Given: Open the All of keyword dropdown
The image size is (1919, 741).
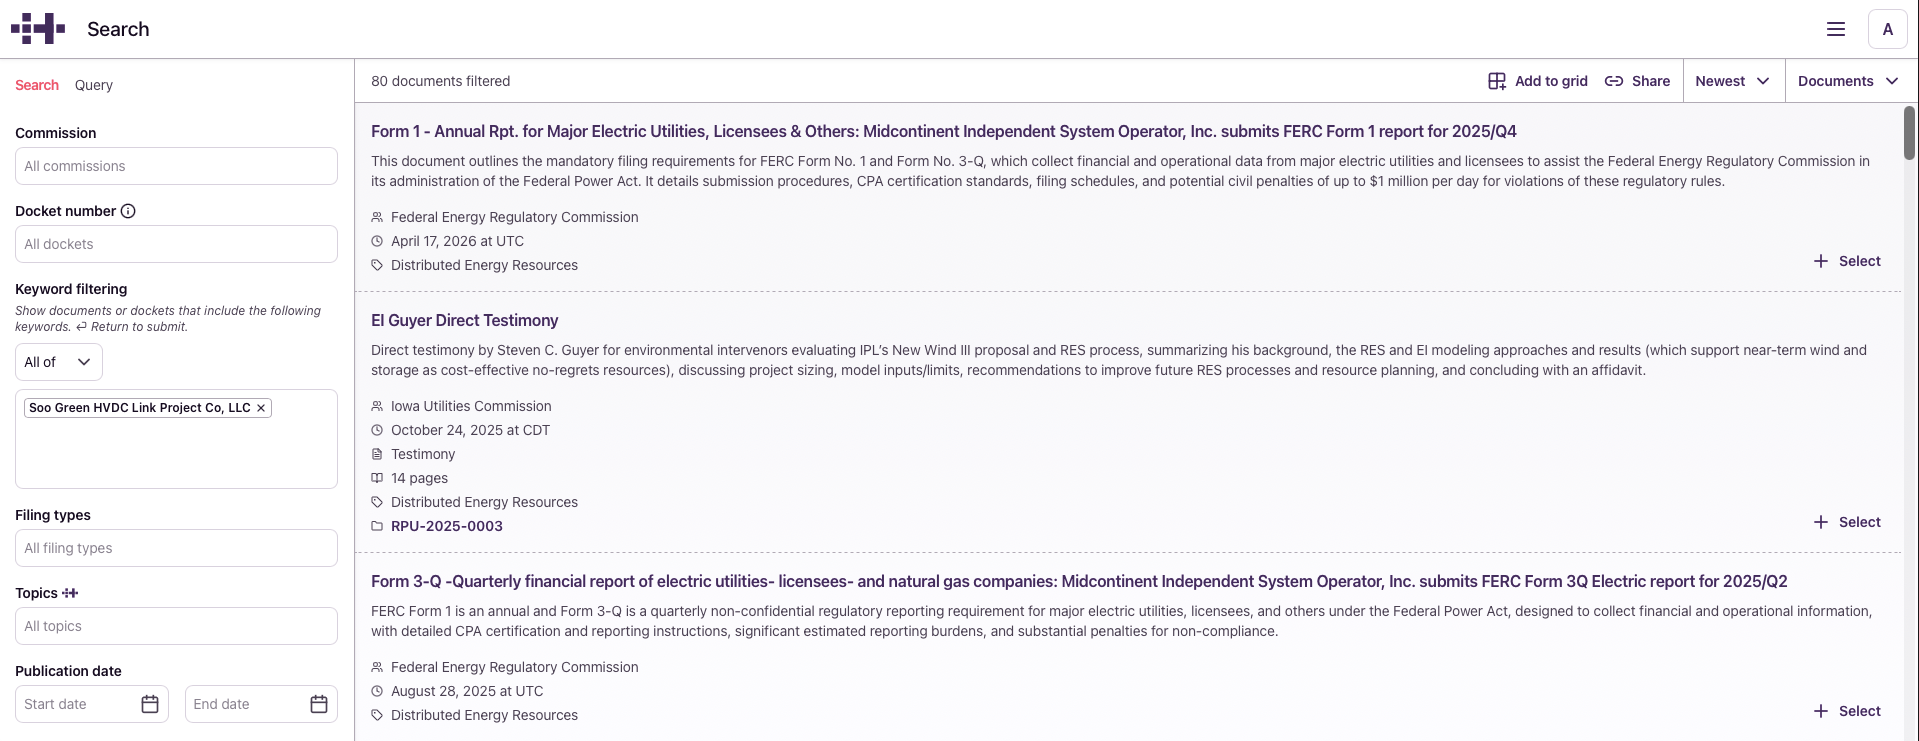Looking at the screenshot, I should (59, 362).
